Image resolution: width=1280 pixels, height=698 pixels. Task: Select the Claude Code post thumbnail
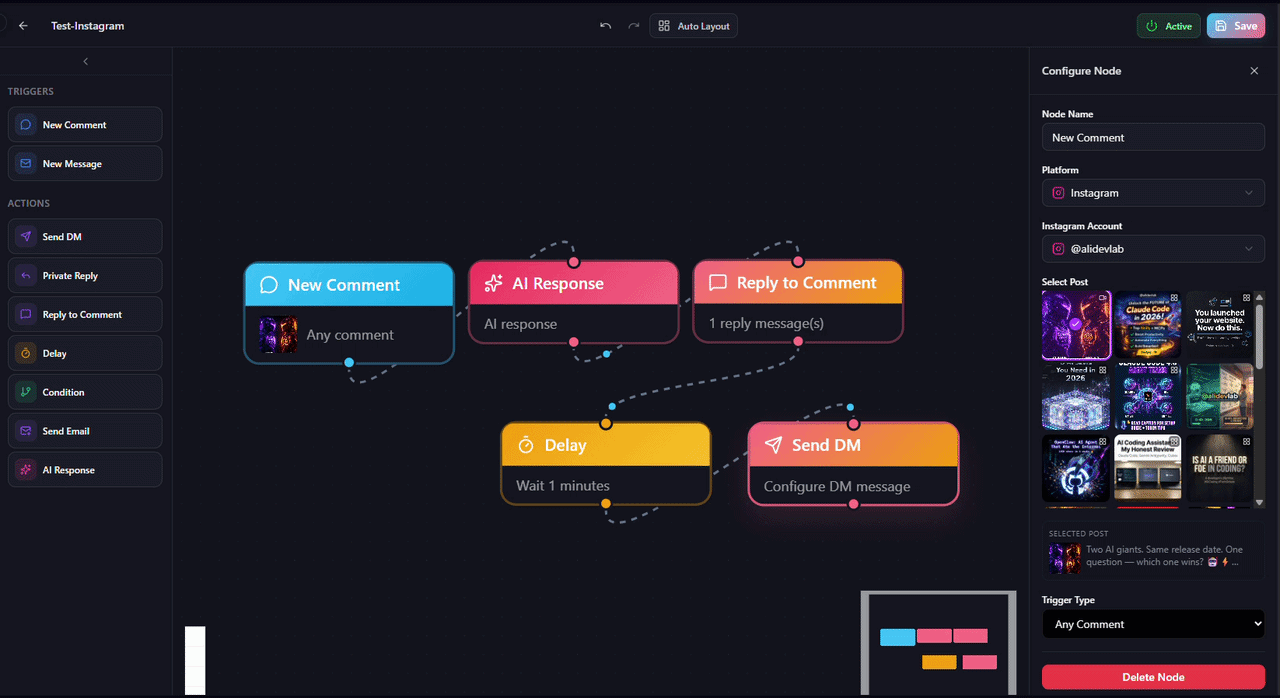pyautogui.click(x=1147, y=324)
